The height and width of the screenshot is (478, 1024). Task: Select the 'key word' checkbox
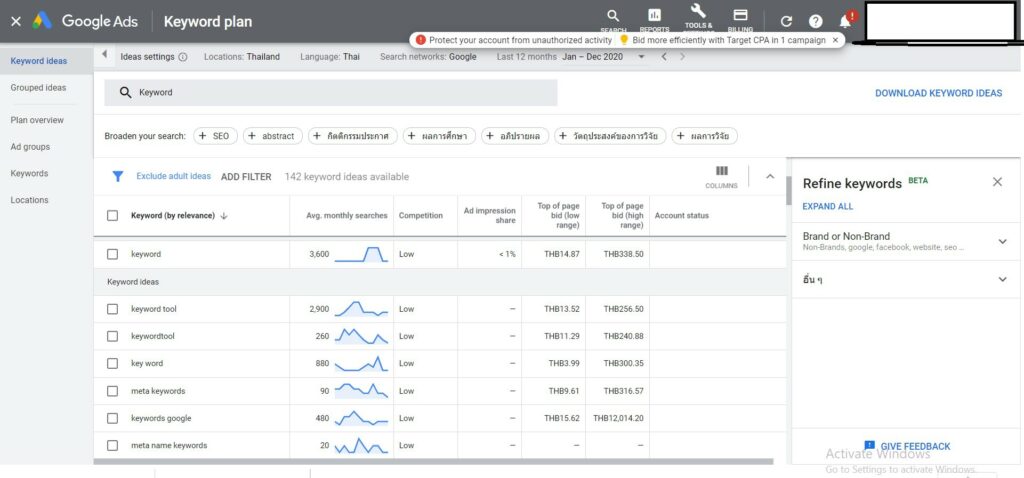click(x=112, y=363)
